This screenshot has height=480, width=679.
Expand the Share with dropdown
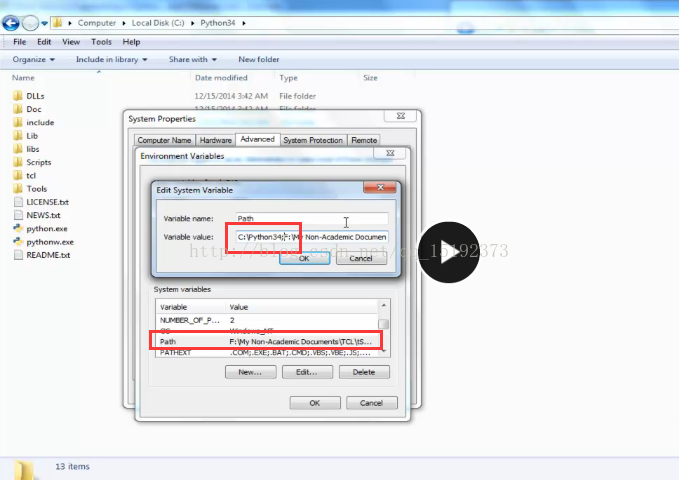[x=193, y=59]
